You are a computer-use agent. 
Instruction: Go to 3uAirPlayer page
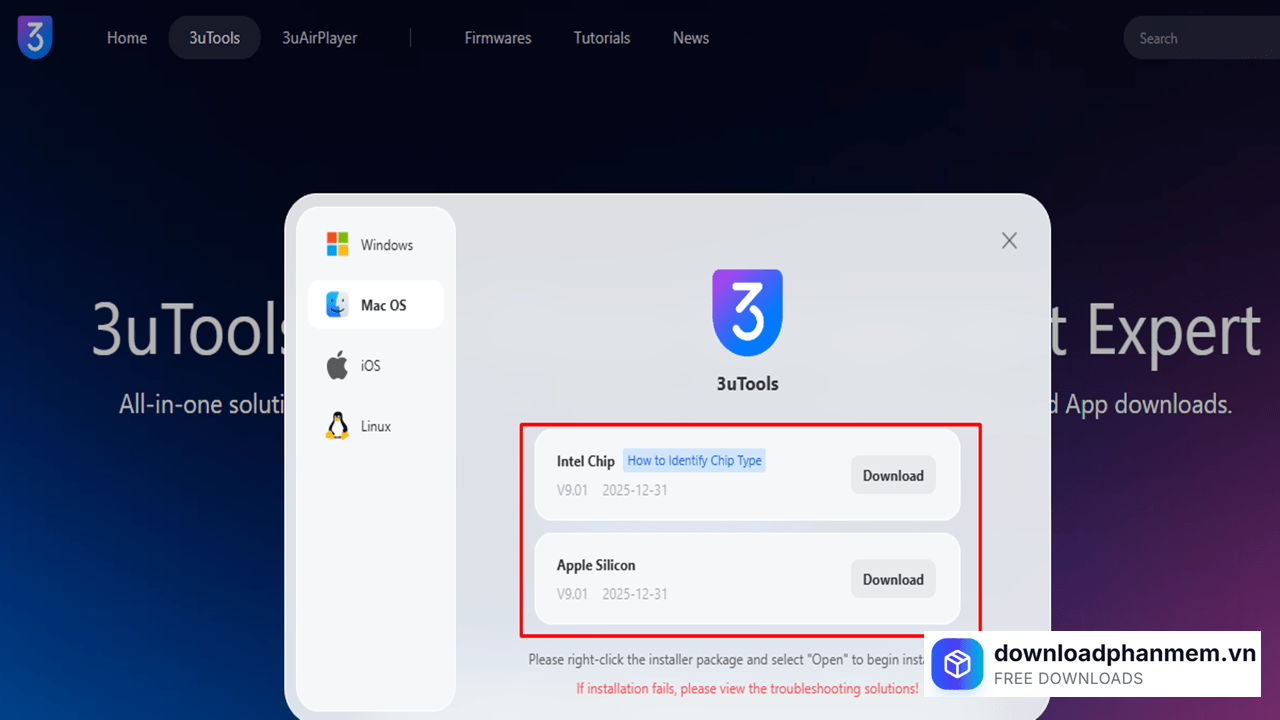point(320,38)
